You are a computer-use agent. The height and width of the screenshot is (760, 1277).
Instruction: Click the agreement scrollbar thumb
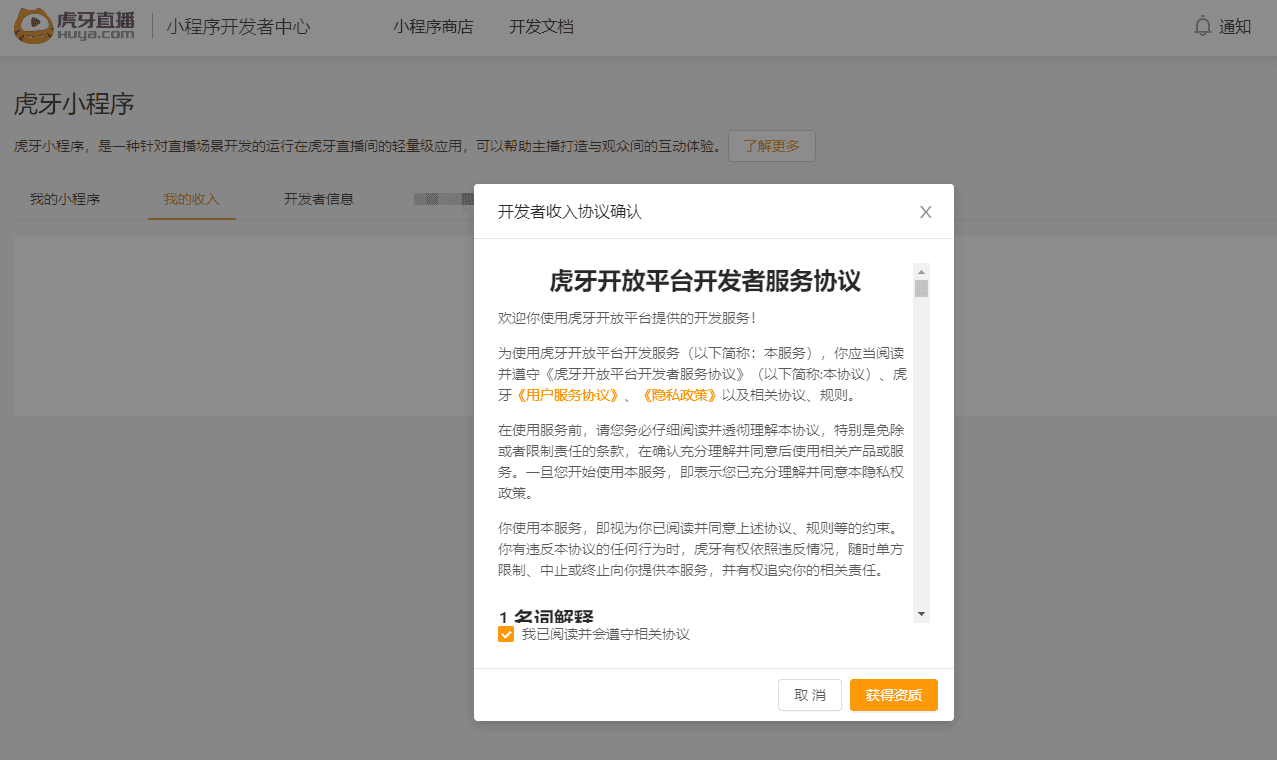(921, 289)
